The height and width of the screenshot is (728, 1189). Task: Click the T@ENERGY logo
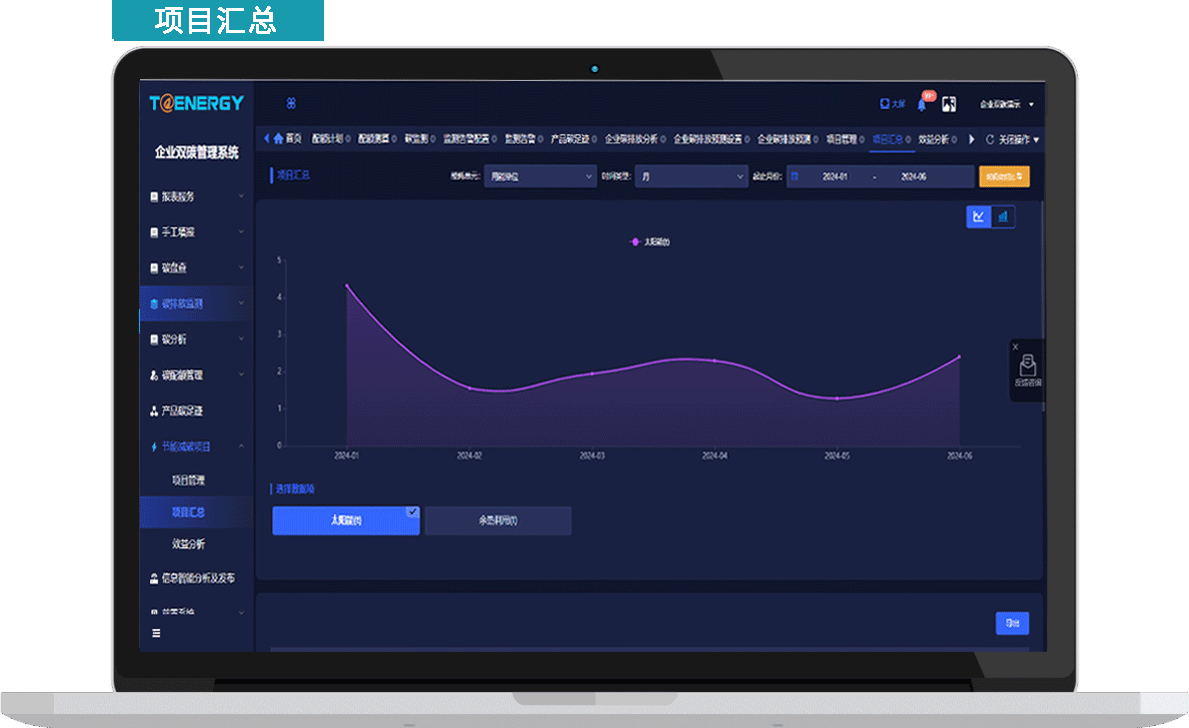point(196,103)
